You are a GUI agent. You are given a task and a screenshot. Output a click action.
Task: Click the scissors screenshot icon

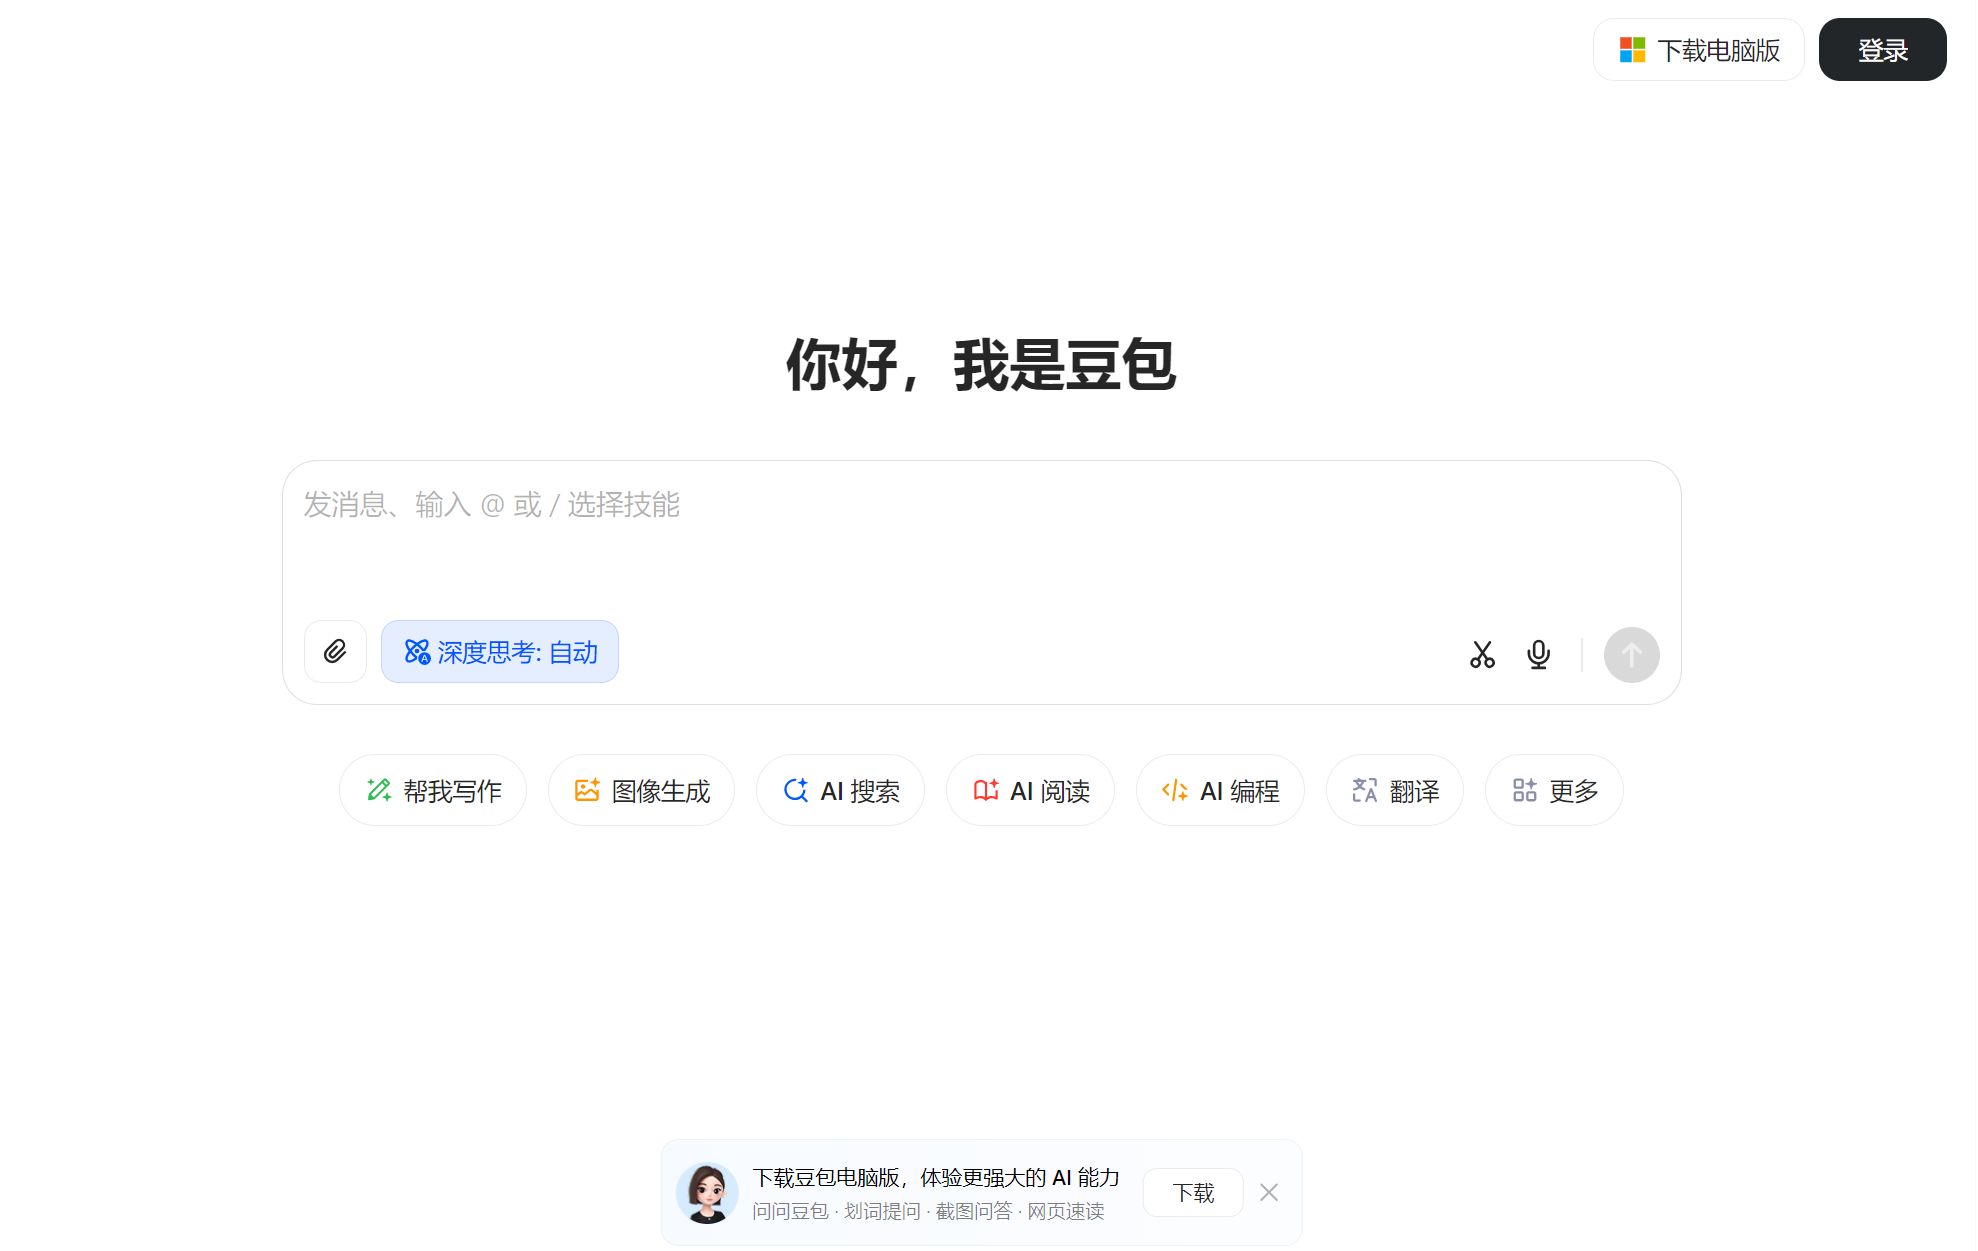click(1482, 655)
